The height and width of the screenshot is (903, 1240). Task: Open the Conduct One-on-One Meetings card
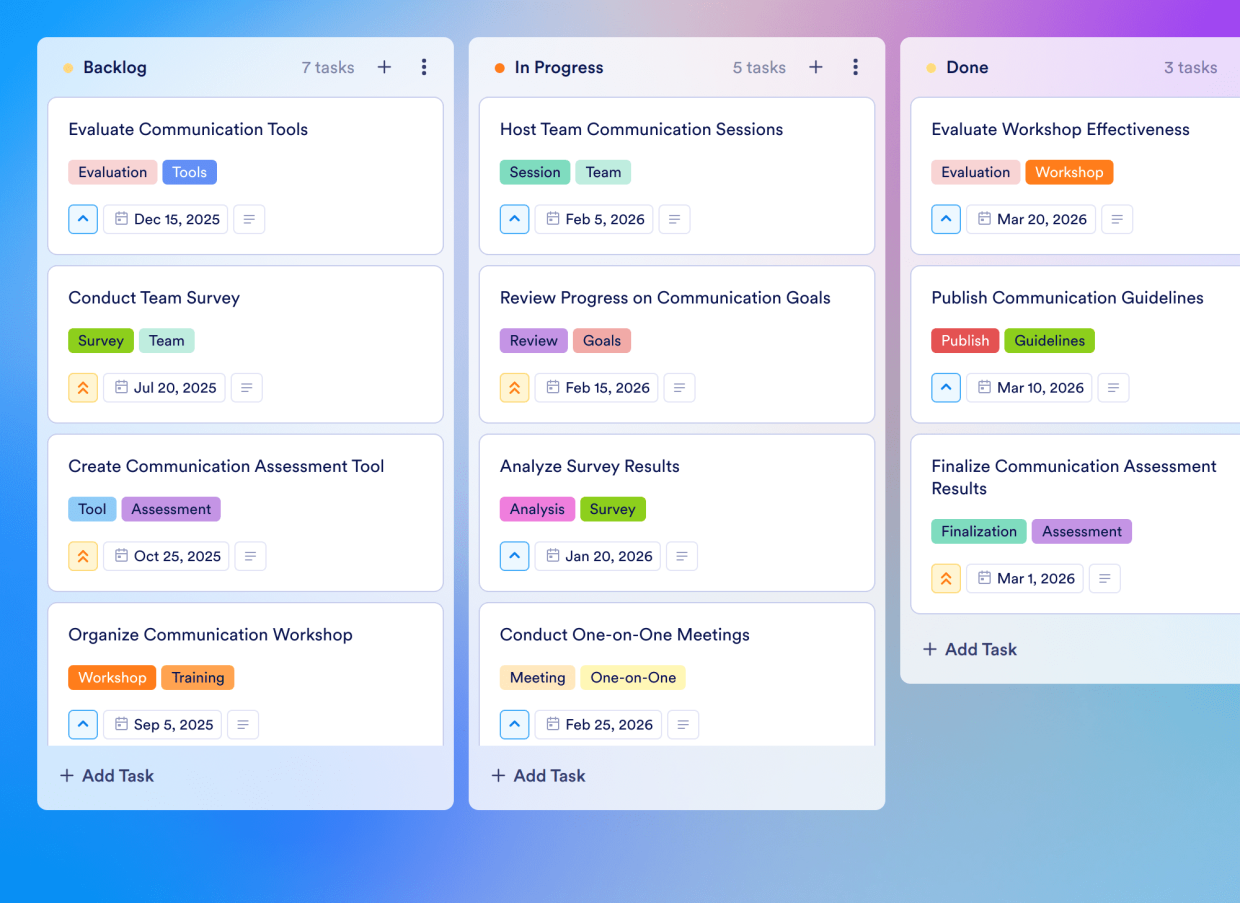point(624,635)
